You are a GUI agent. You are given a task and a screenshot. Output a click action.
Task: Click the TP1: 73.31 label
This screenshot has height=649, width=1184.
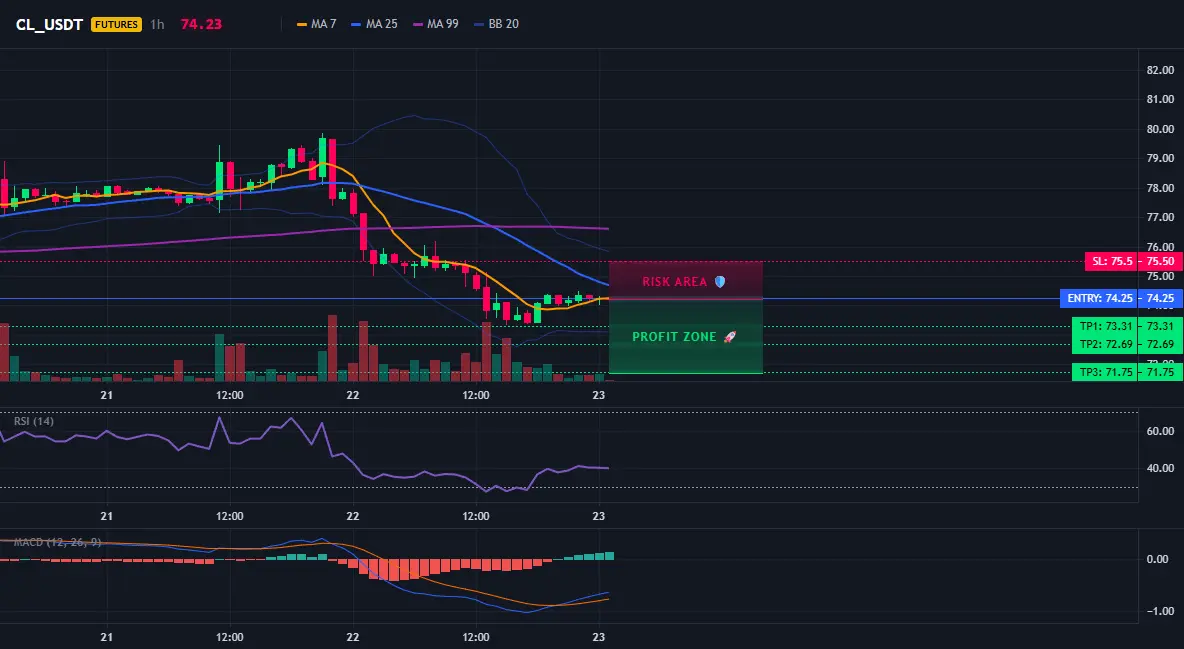[x=1105, y=326]
